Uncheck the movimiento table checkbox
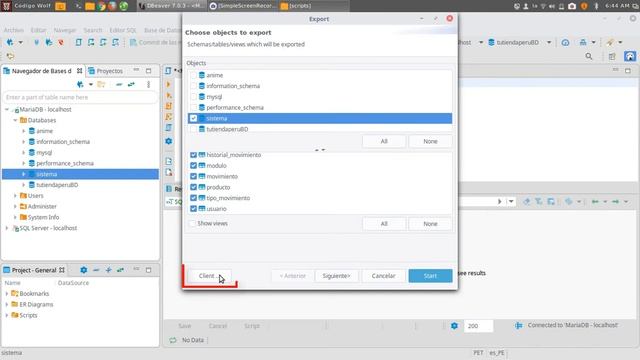The image size is (640, 360). (193, 176)
